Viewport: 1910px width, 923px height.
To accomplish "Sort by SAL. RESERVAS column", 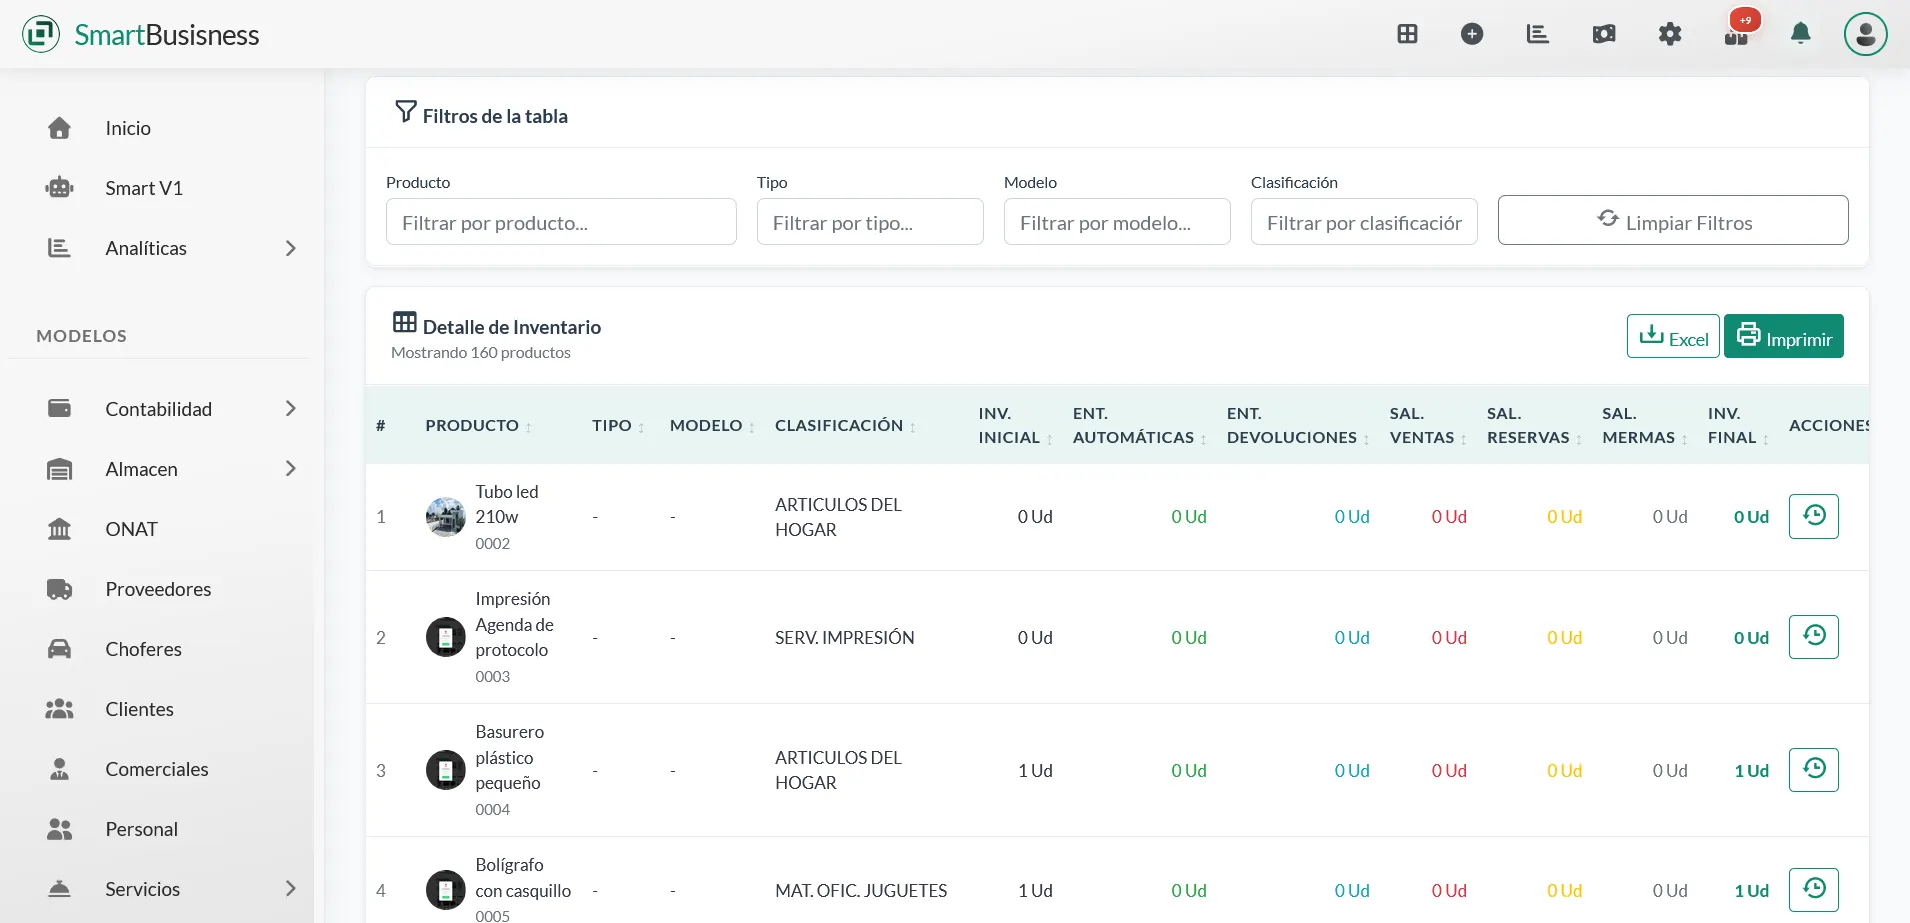I will point(1534,425).
